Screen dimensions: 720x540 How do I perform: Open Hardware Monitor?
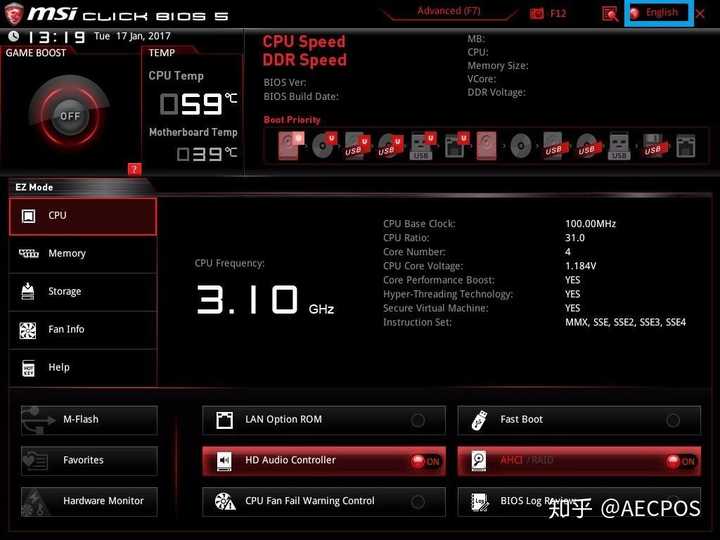89,501
